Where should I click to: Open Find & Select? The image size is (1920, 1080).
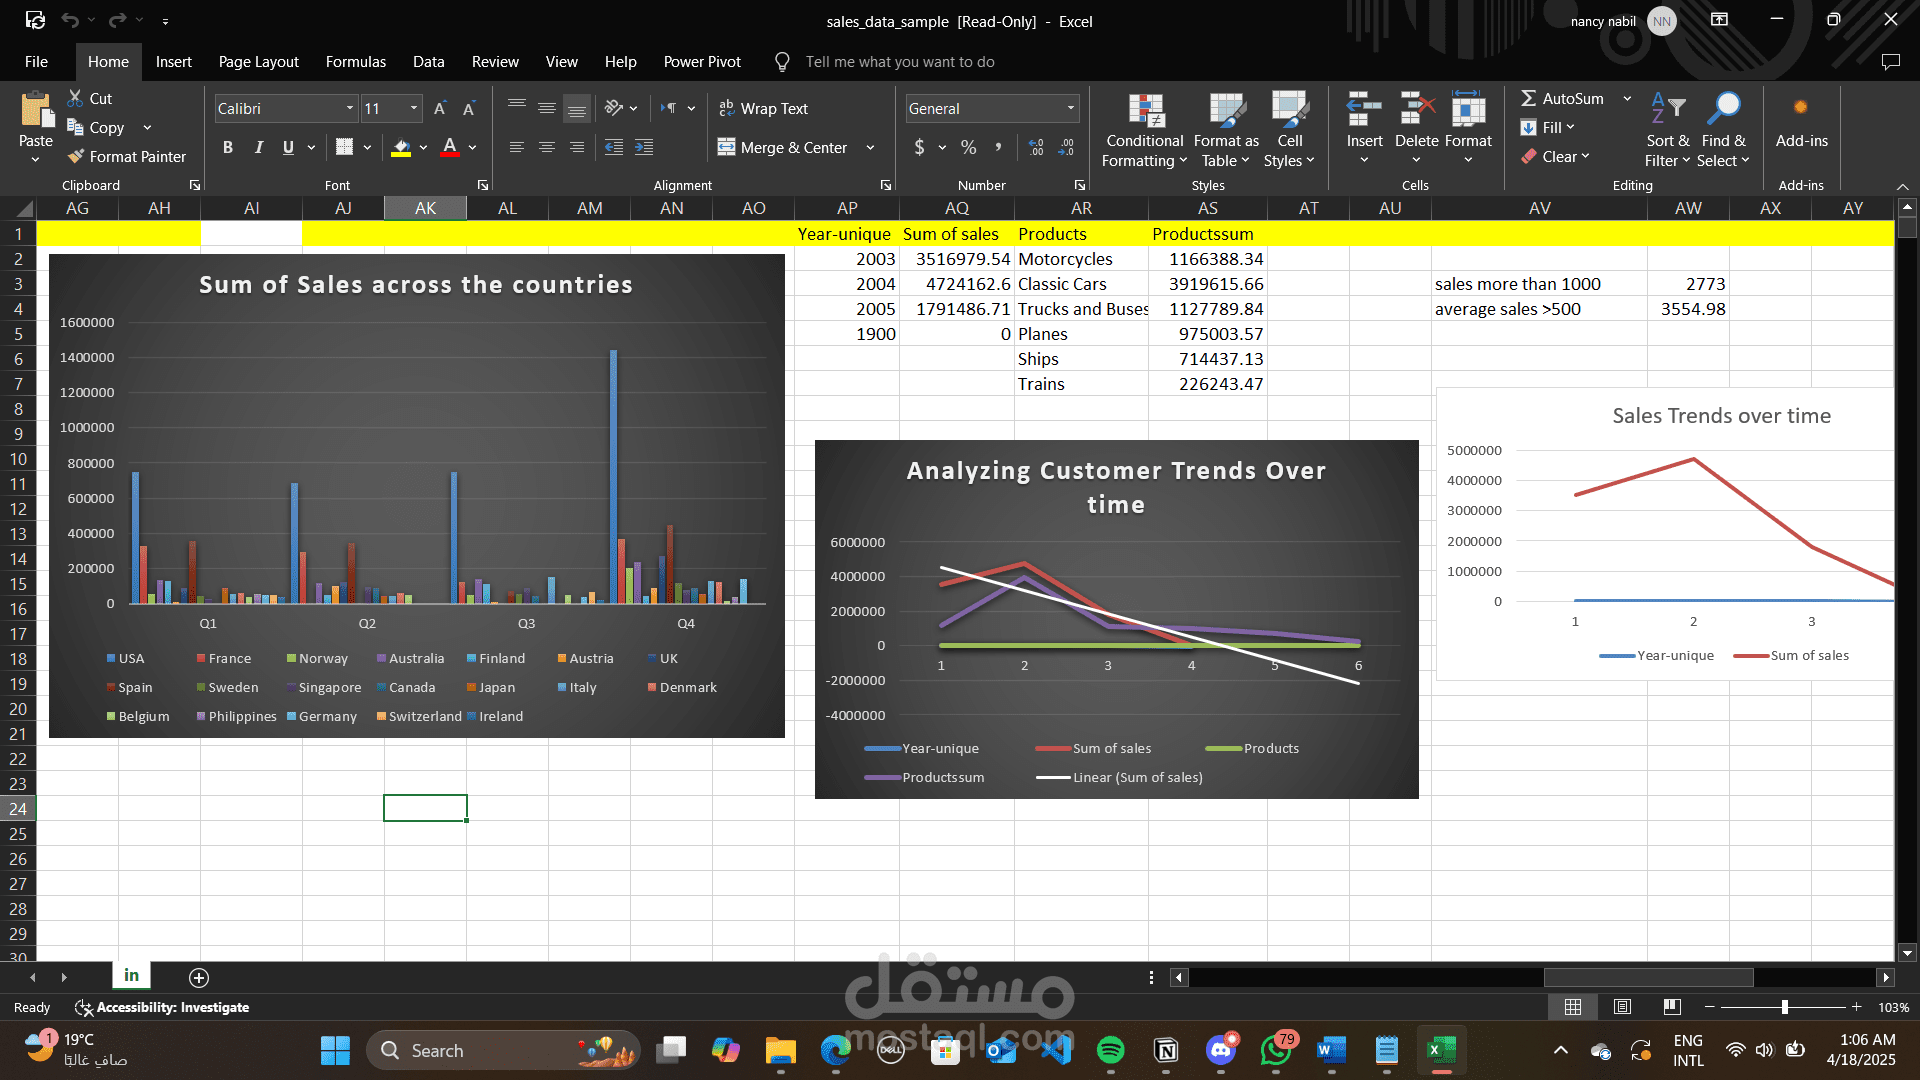pos(1723,130)
